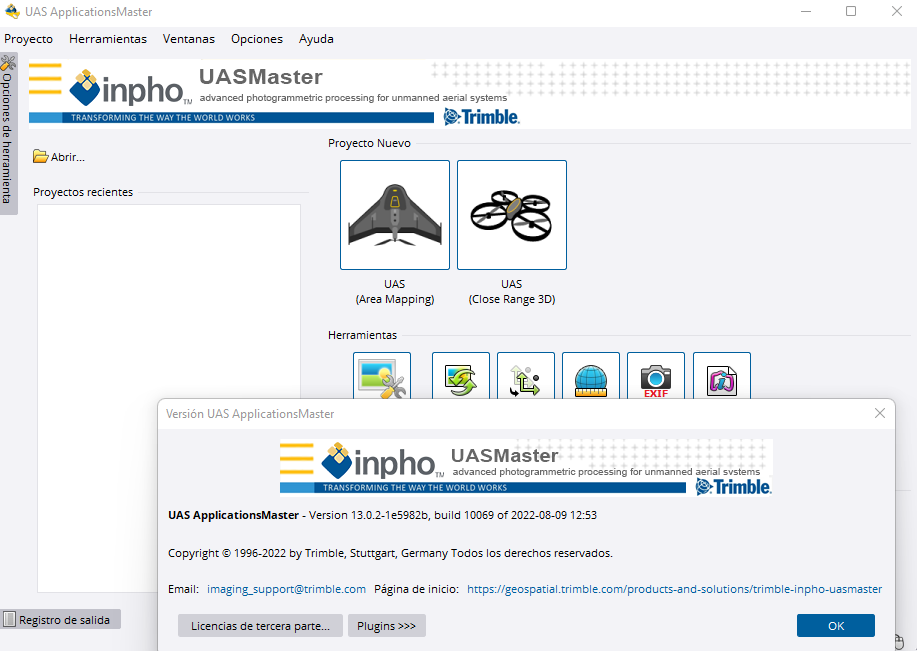Create a new UAS Close Range 3D project
917x651 pixels.
tap(512, 215)
